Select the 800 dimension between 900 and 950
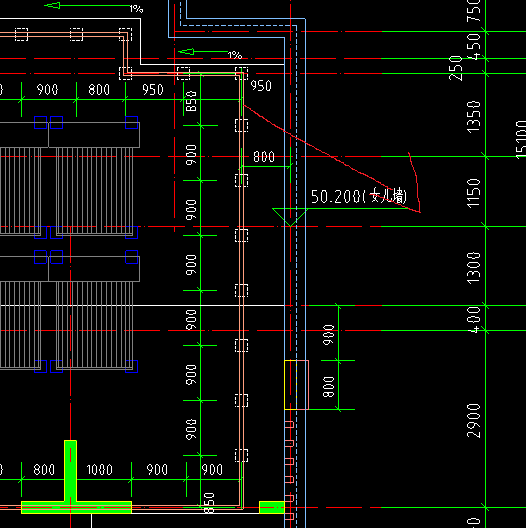The width and height of the screenshot is (526, 528). [99, 90]
